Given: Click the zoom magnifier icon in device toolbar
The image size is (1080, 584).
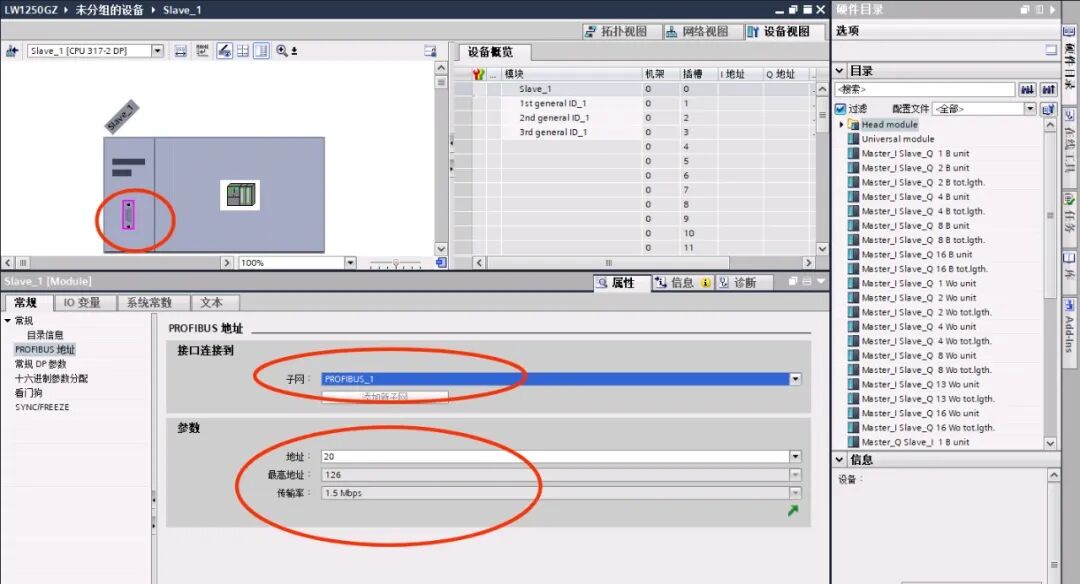Looking at the screenshot, I should [282, 51].
